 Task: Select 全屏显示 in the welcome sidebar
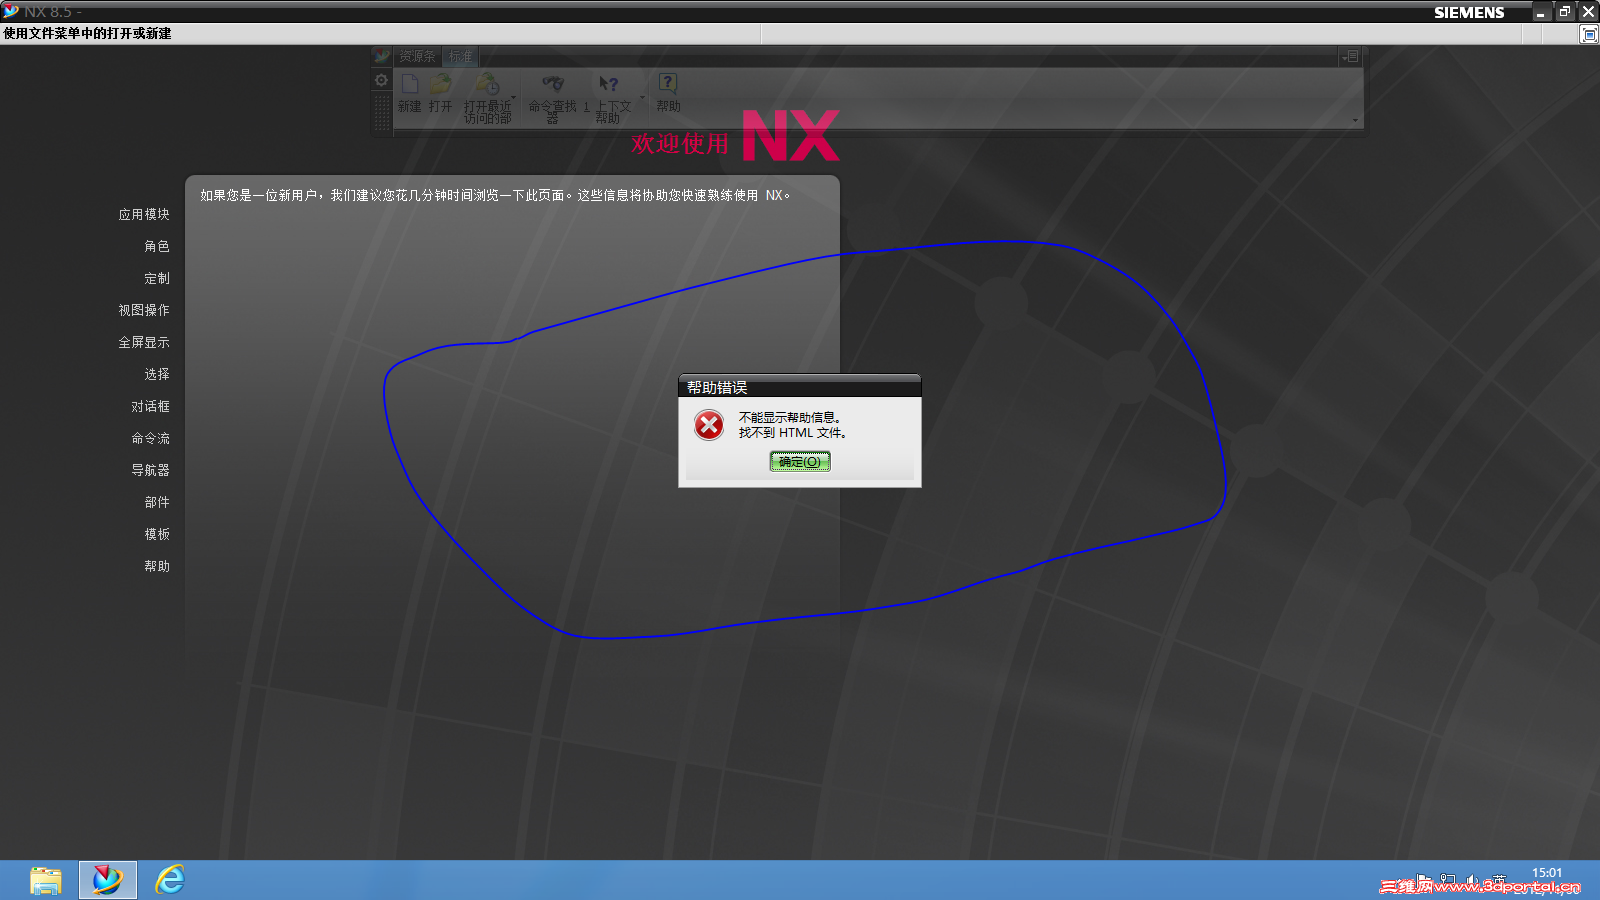pyautogui.click(x=144, y=342)
